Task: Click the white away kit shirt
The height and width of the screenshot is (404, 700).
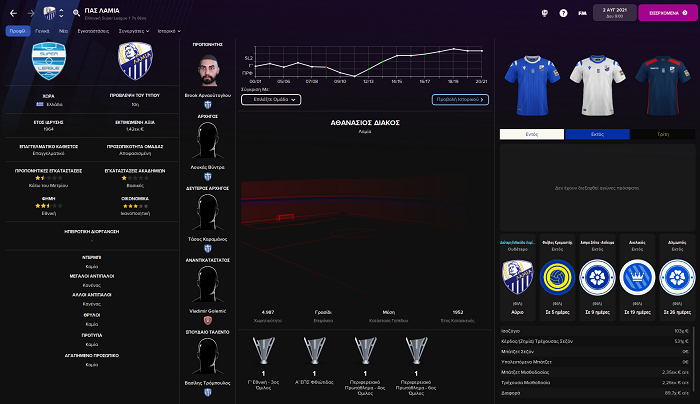Action: coord(597,85)
